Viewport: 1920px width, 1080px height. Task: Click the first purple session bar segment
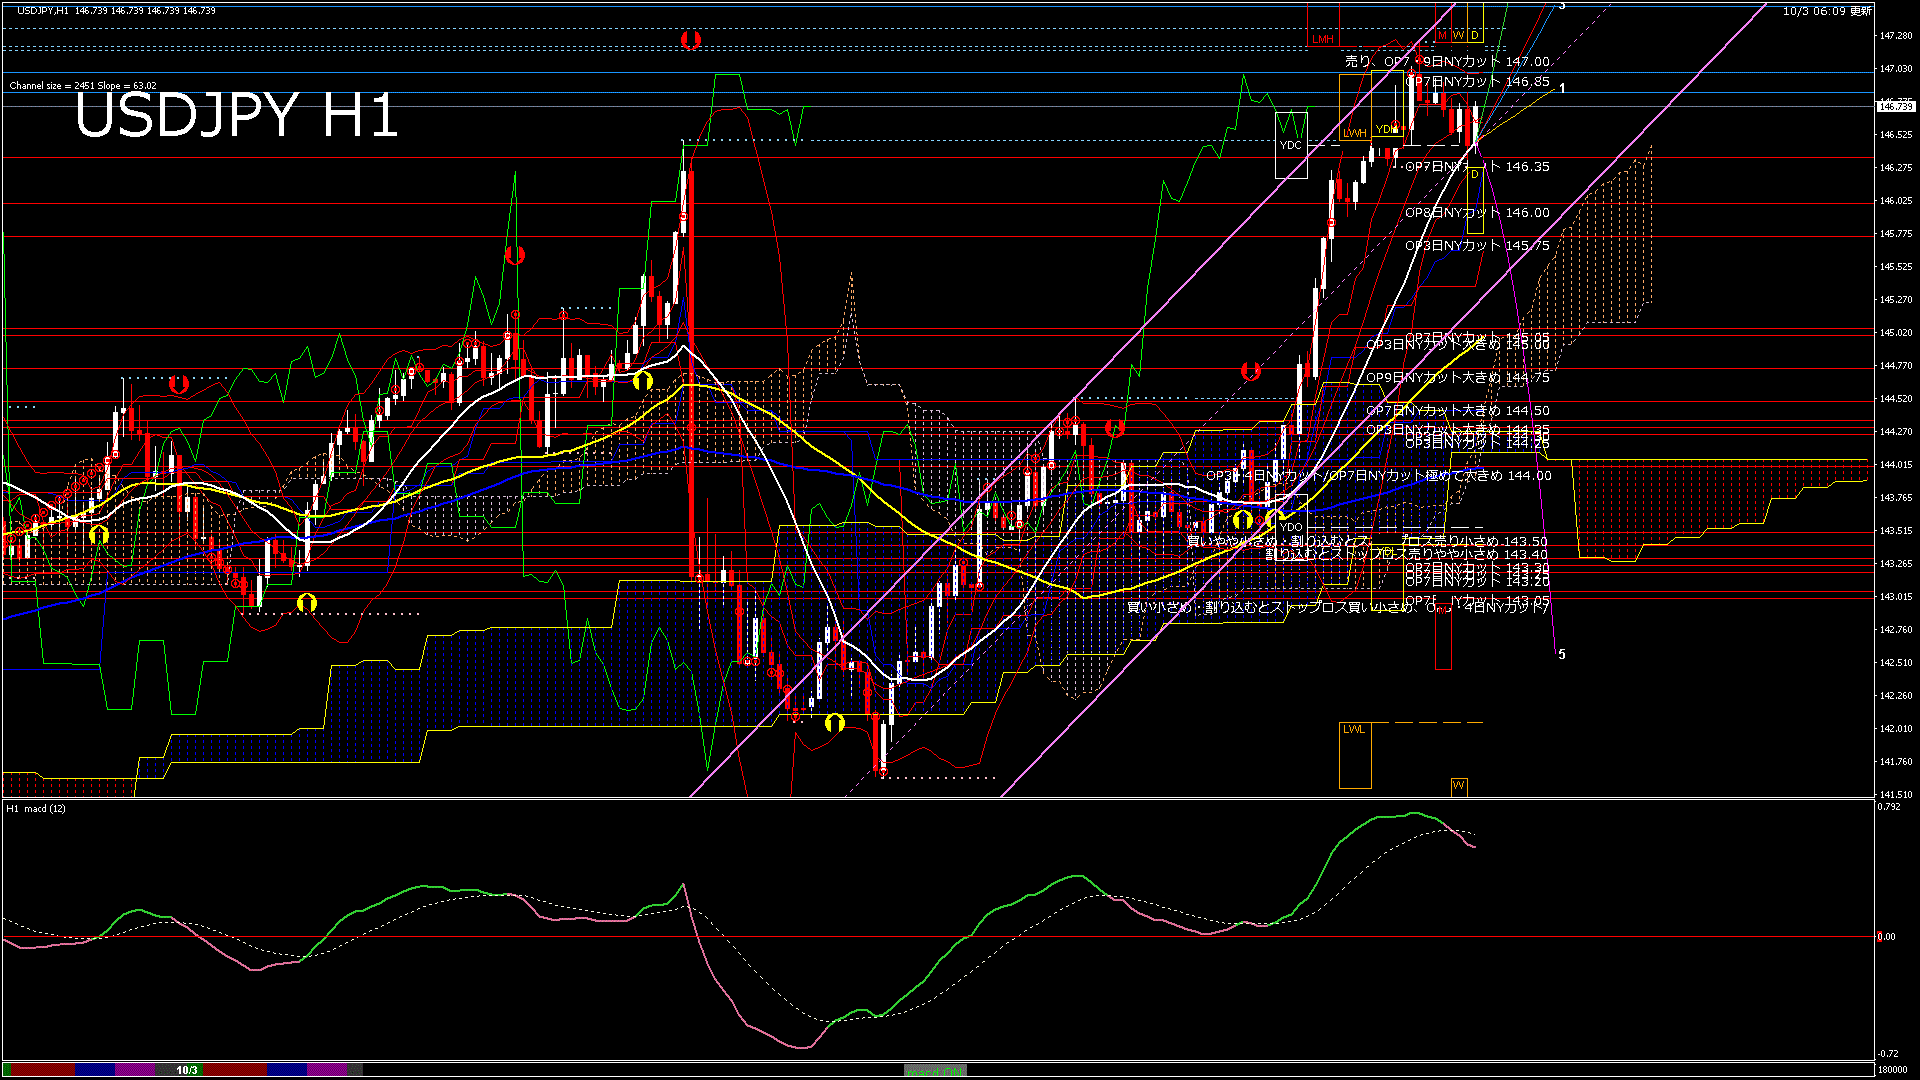pos(136,1070)
